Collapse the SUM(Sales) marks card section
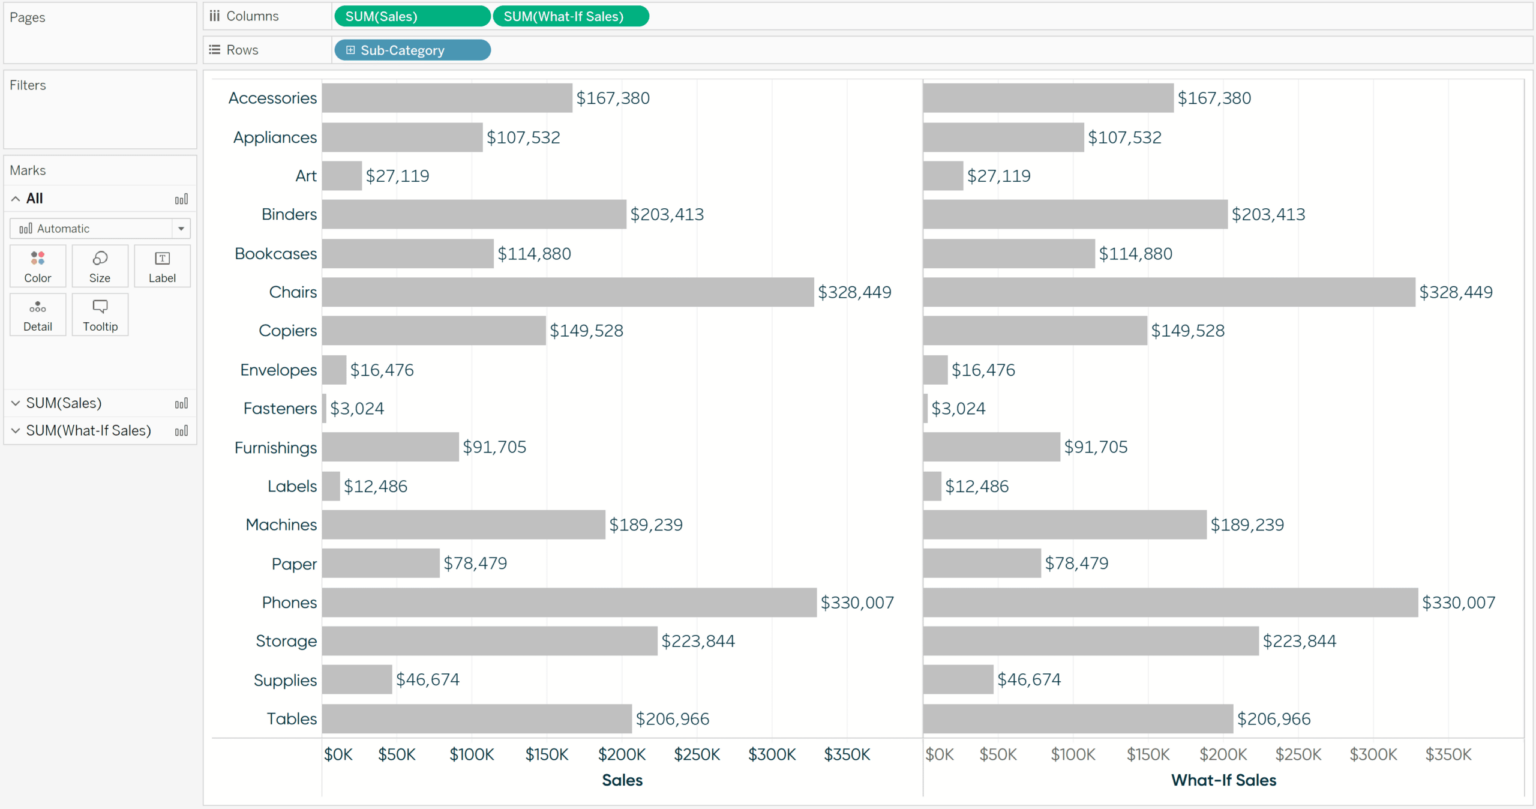Screen dimensions: 1536x809 pos(15,402)
